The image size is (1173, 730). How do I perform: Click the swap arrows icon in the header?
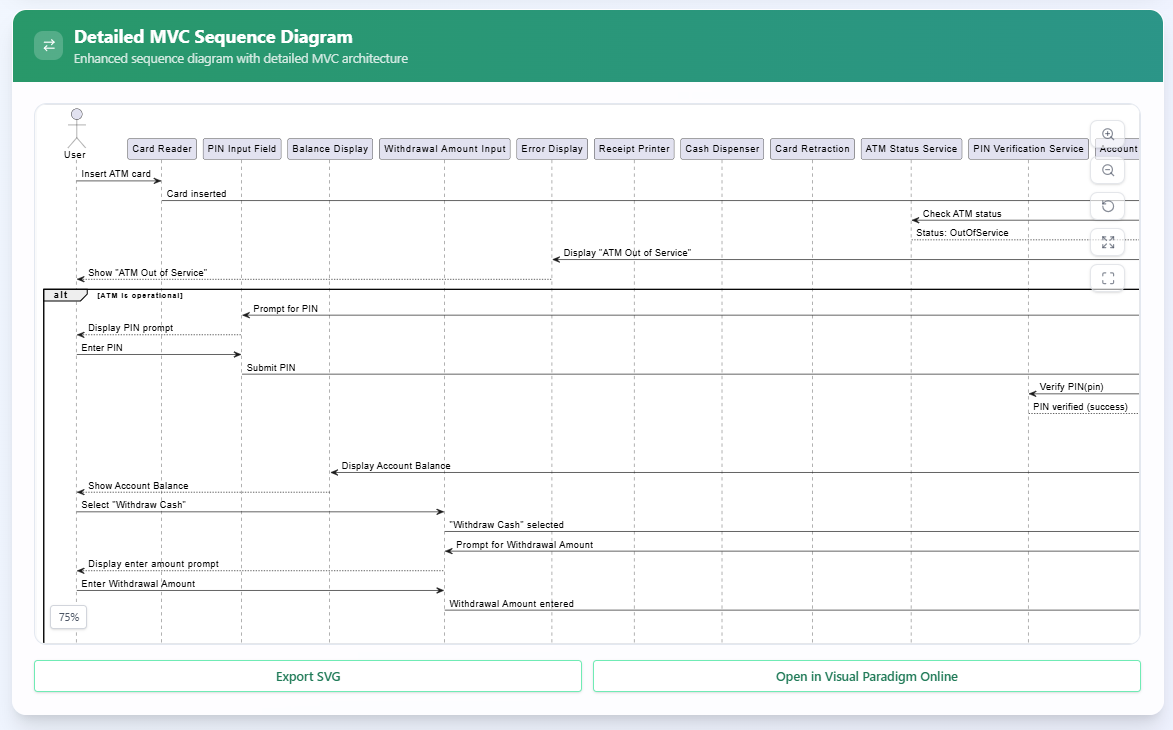[x=48, y=44]
